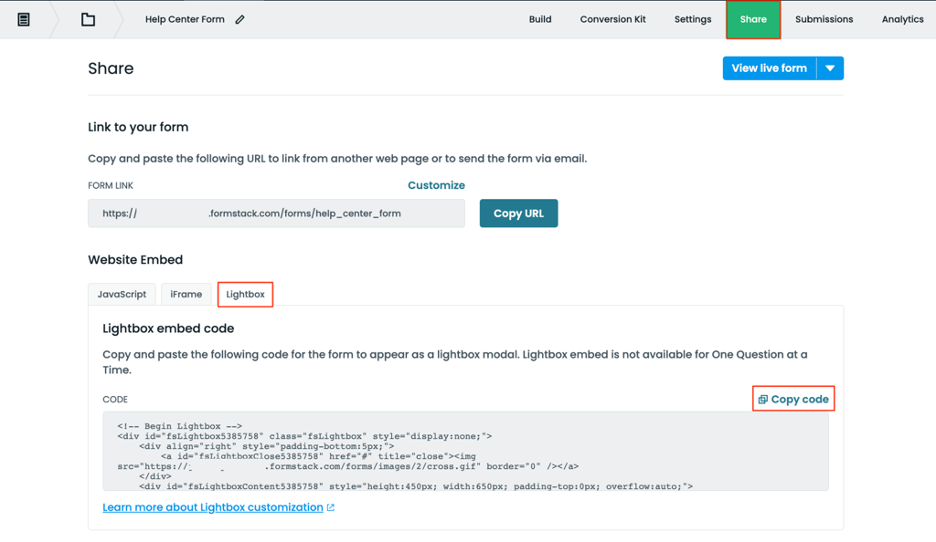
Task: Click the copy icon beside Copy code
Action: (763, 399)
